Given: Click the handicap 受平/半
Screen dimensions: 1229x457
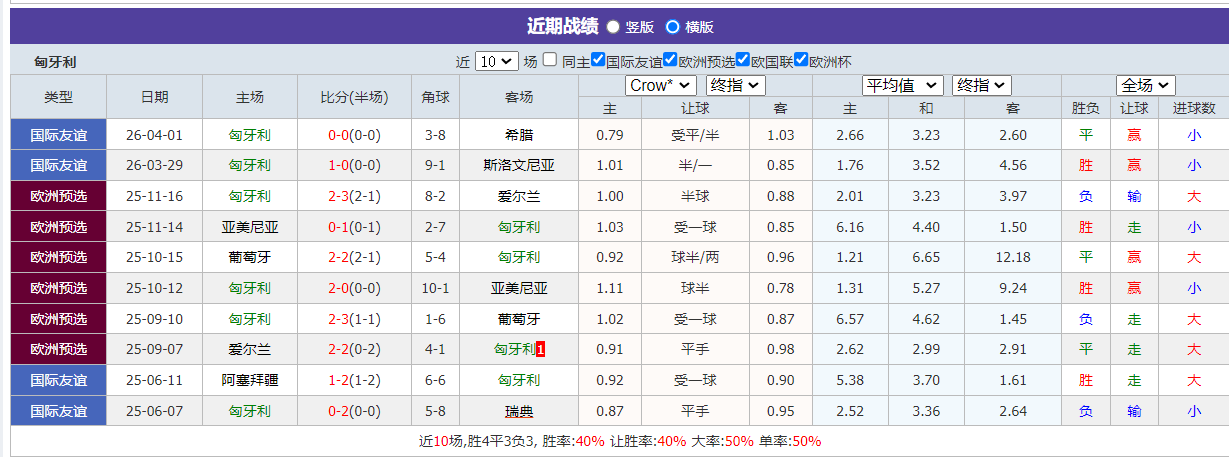Looking at the screenshot, I should click(695, 135).
